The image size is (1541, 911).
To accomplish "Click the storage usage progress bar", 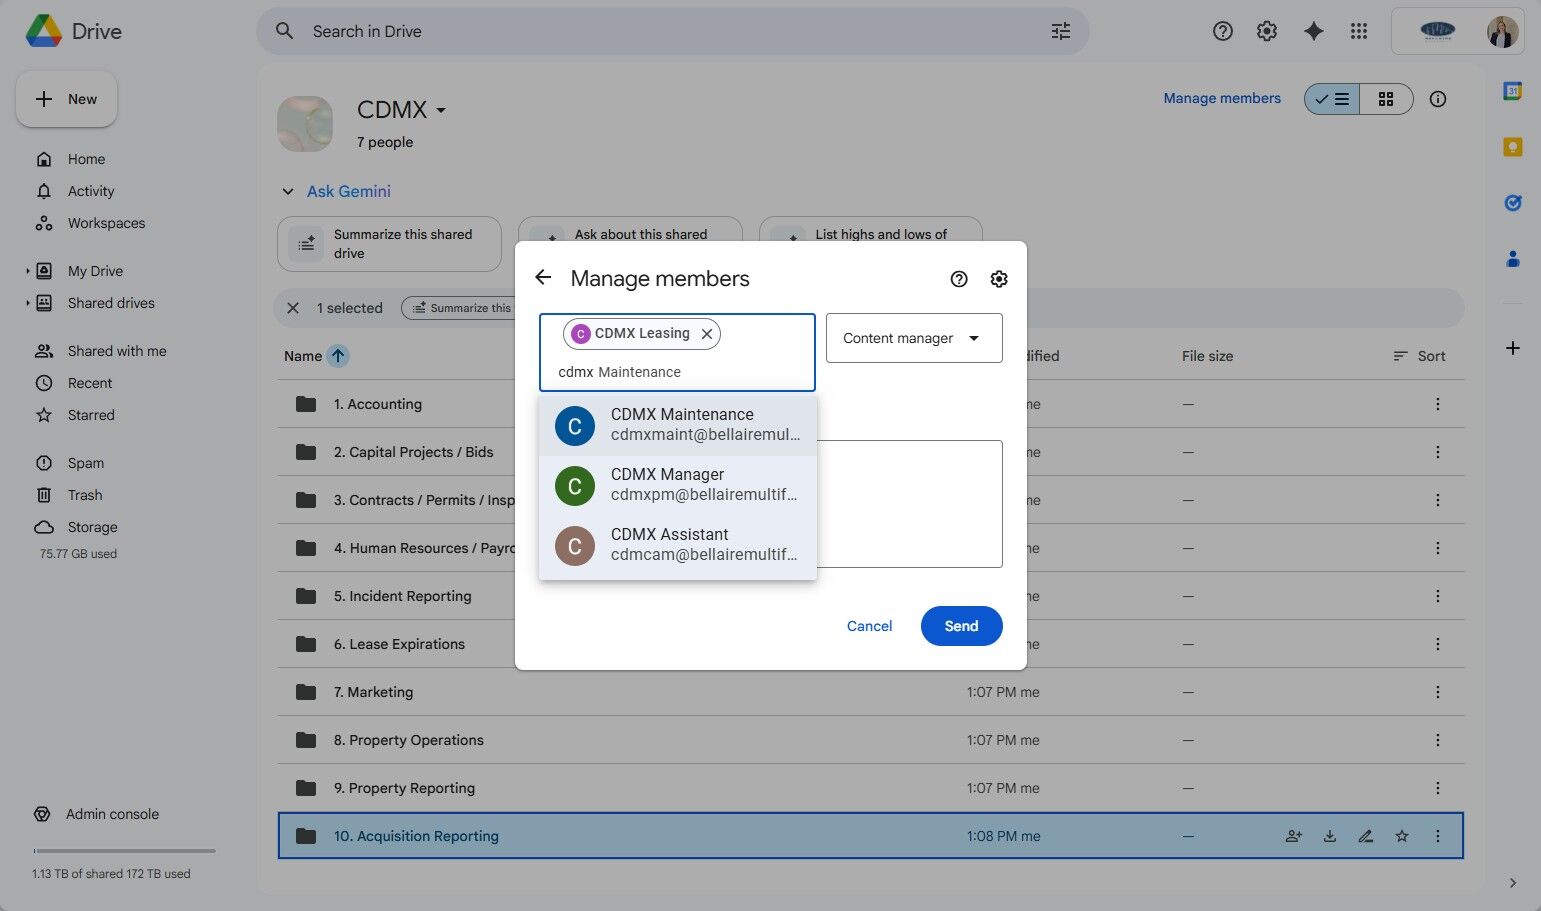I will coord(124,851).
